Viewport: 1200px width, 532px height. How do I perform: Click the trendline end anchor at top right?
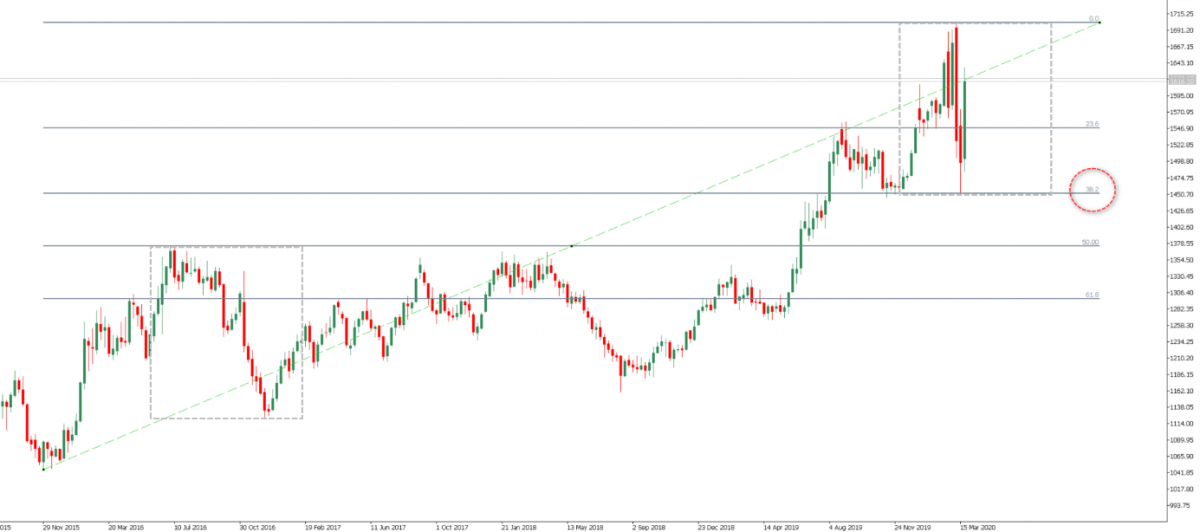point(1100,23)
